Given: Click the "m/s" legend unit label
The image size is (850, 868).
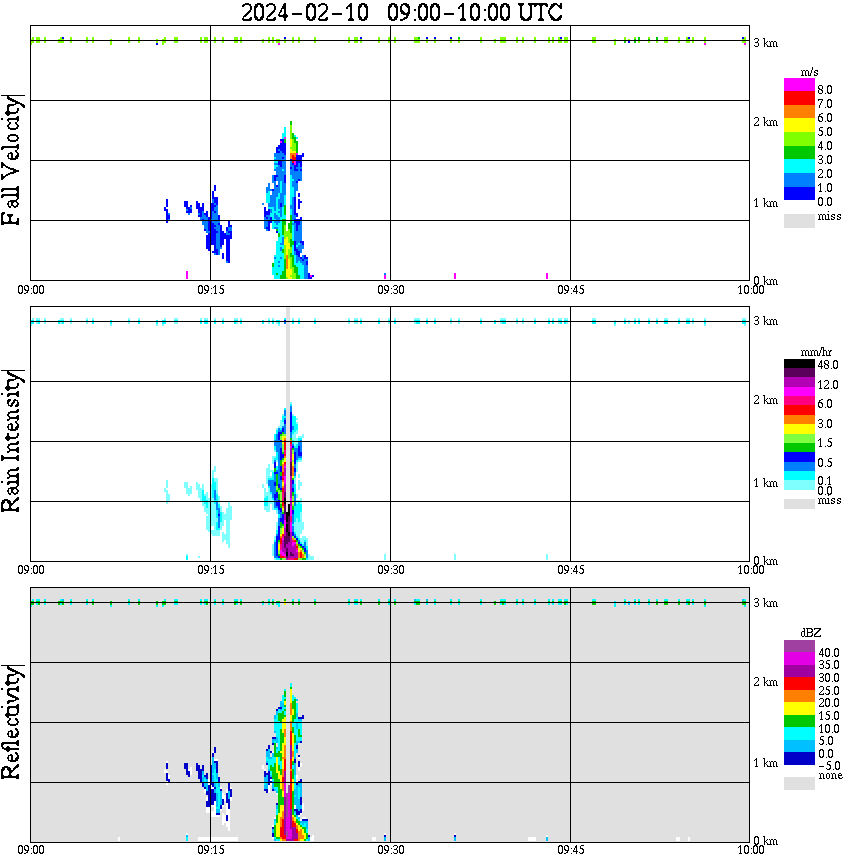Looking at the screenshot, I should coord(809,73).
